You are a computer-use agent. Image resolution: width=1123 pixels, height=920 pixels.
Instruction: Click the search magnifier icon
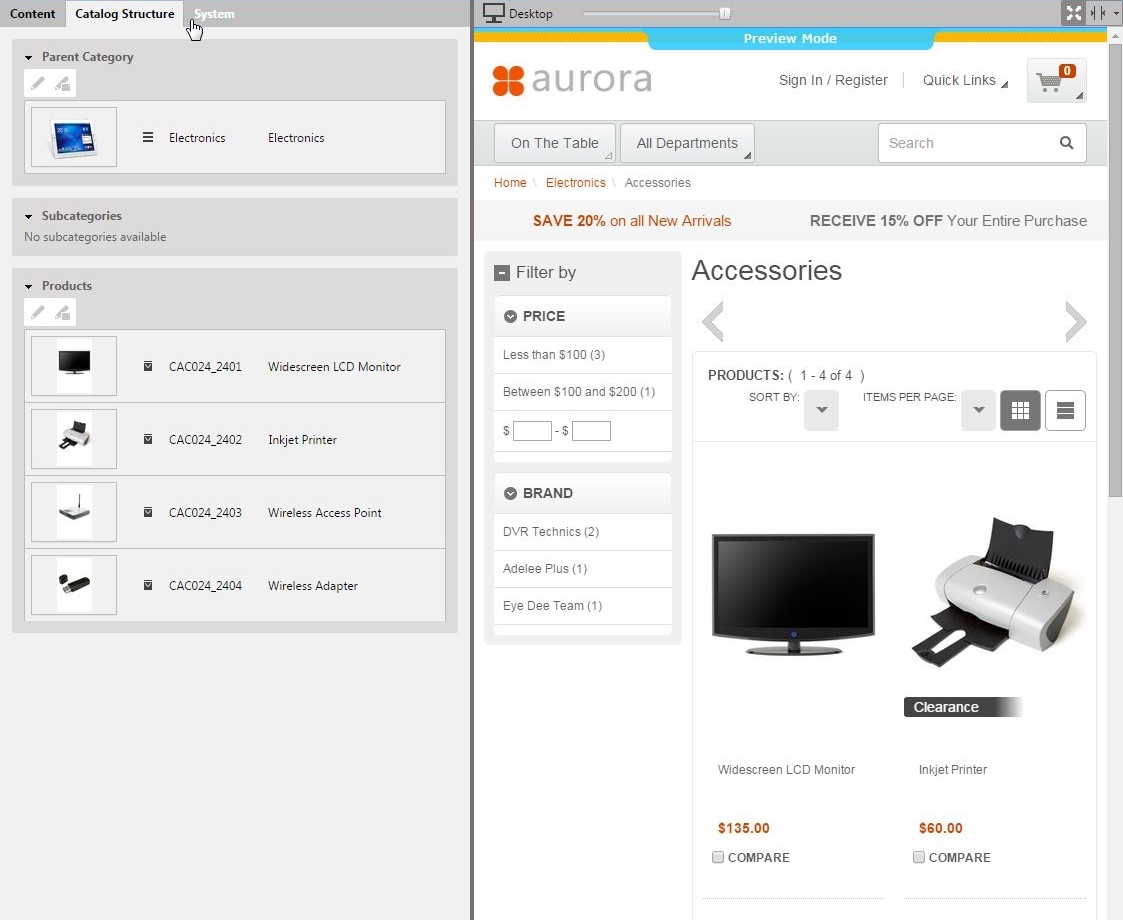click(1065, 143)
